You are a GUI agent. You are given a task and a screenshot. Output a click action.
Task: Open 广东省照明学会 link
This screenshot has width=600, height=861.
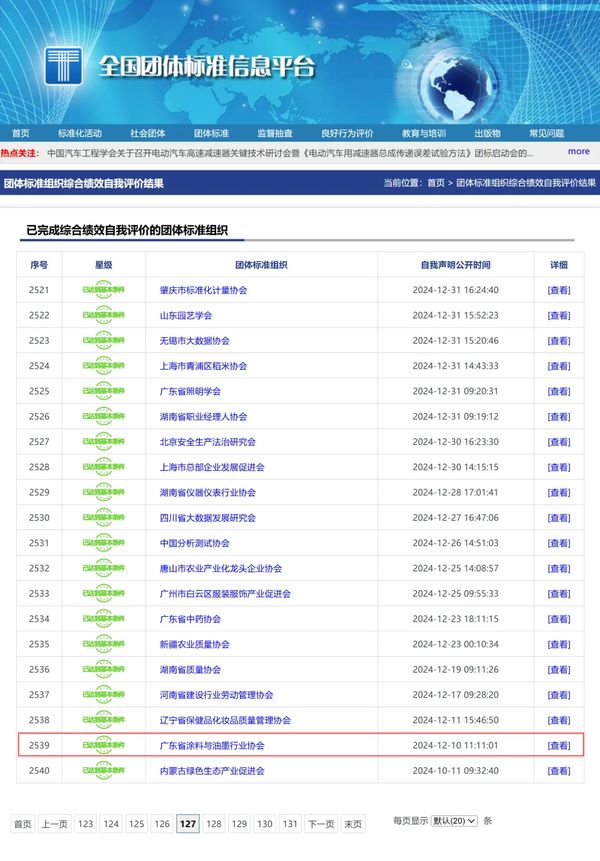190,391
